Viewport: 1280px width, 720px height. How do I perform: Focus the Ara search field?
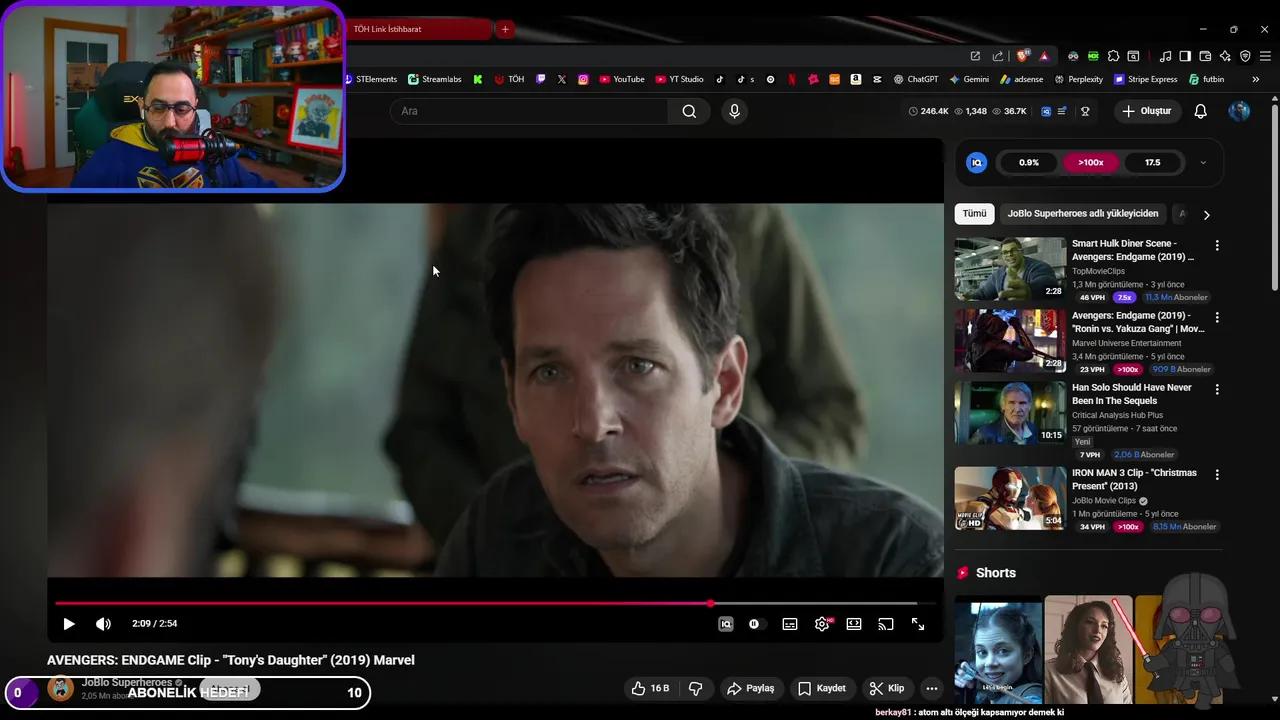530,111
